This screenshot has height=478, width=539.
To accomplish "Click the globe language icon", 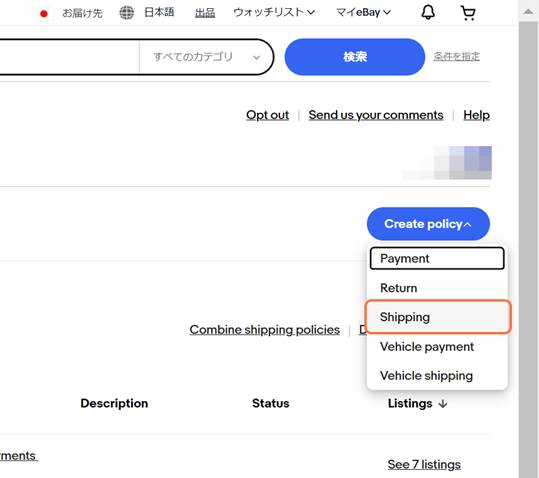I will (x=126, y=13).
